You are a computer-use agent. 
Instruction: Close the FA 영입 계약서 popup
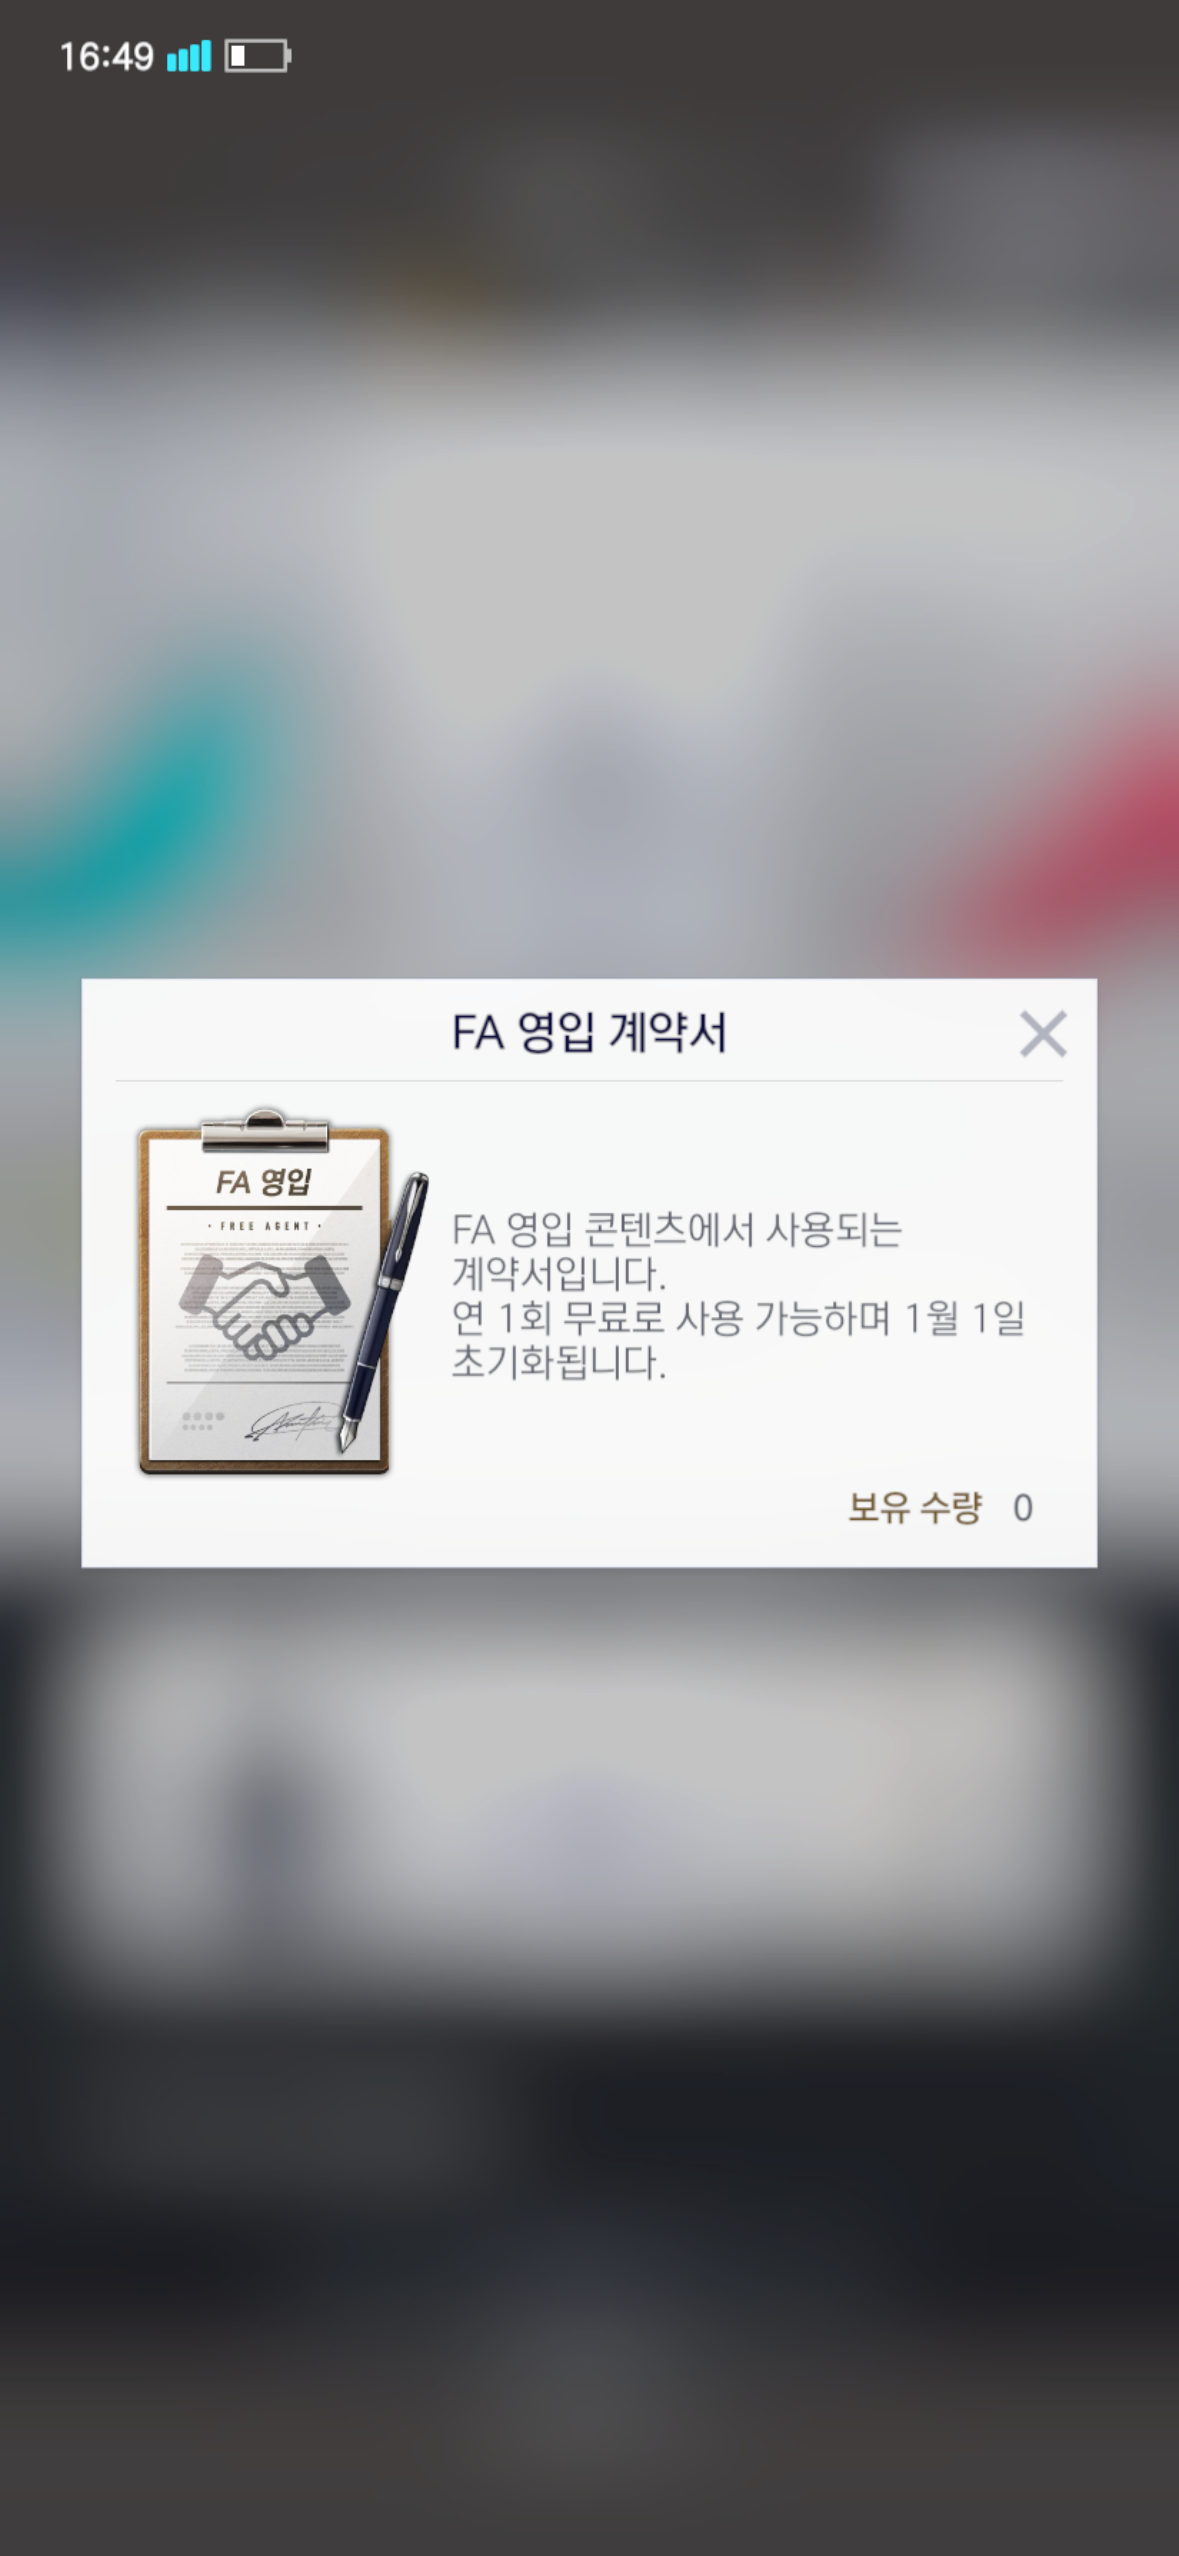[1043, 1033]
